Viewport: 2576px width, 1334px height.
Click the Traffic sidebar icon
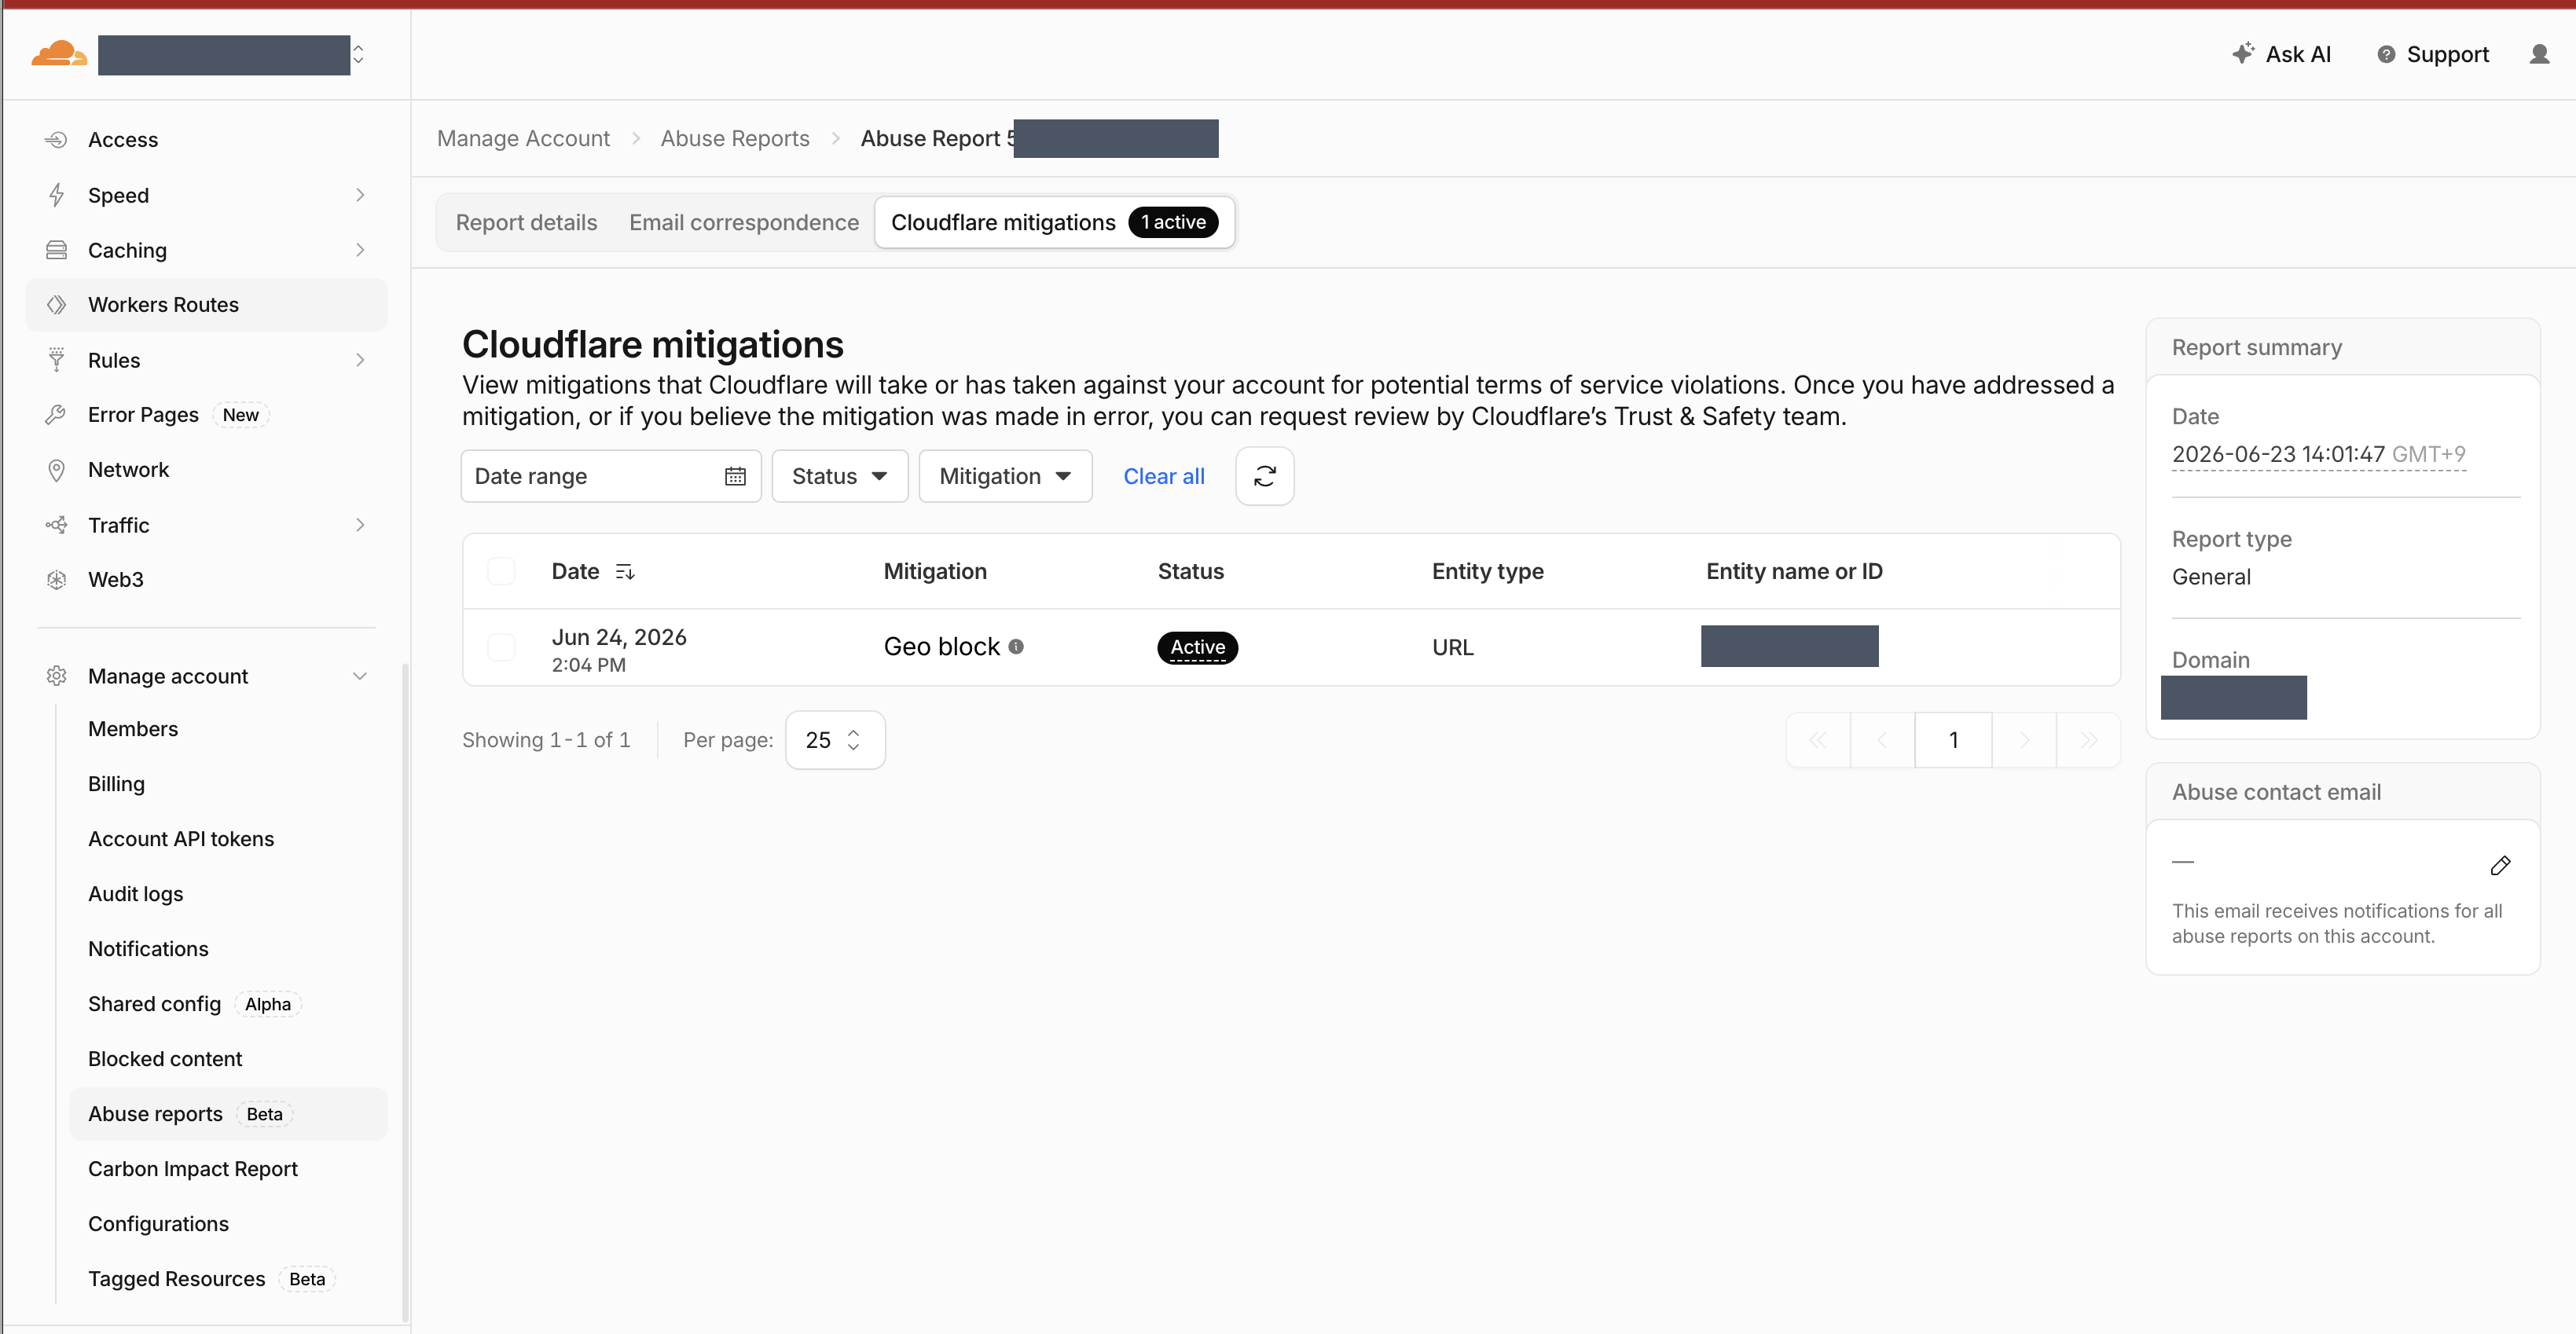tap(57, 524)
